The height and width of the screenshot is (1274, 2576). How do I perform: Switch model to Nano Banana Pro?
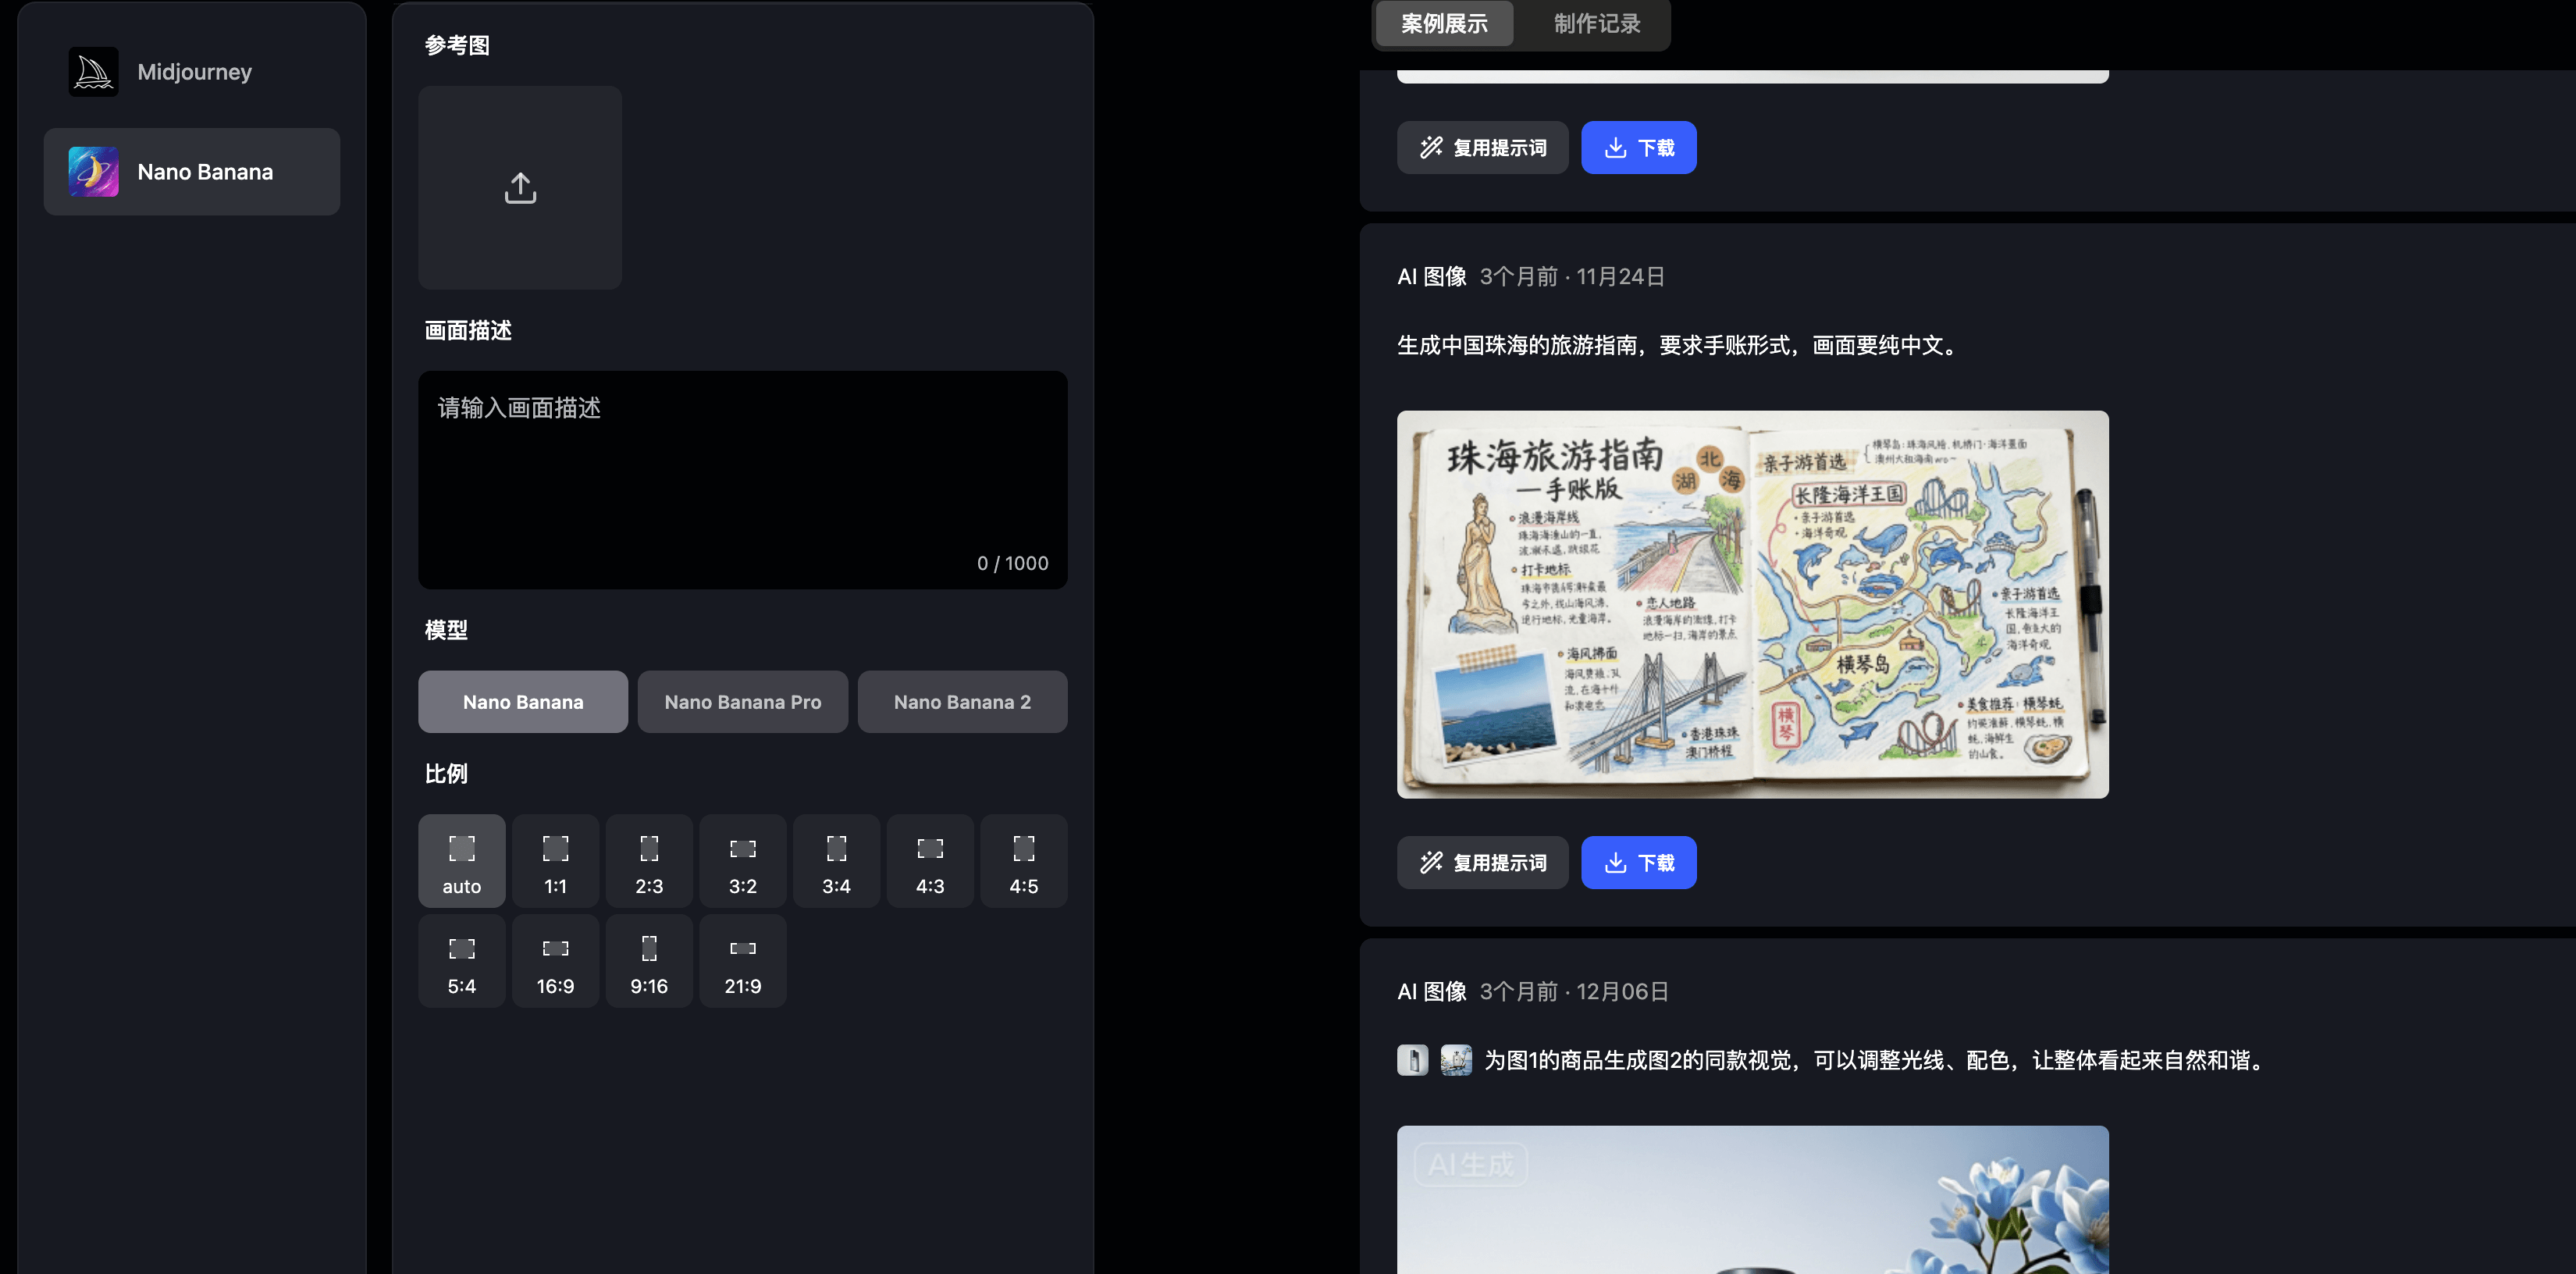[742, 701]
